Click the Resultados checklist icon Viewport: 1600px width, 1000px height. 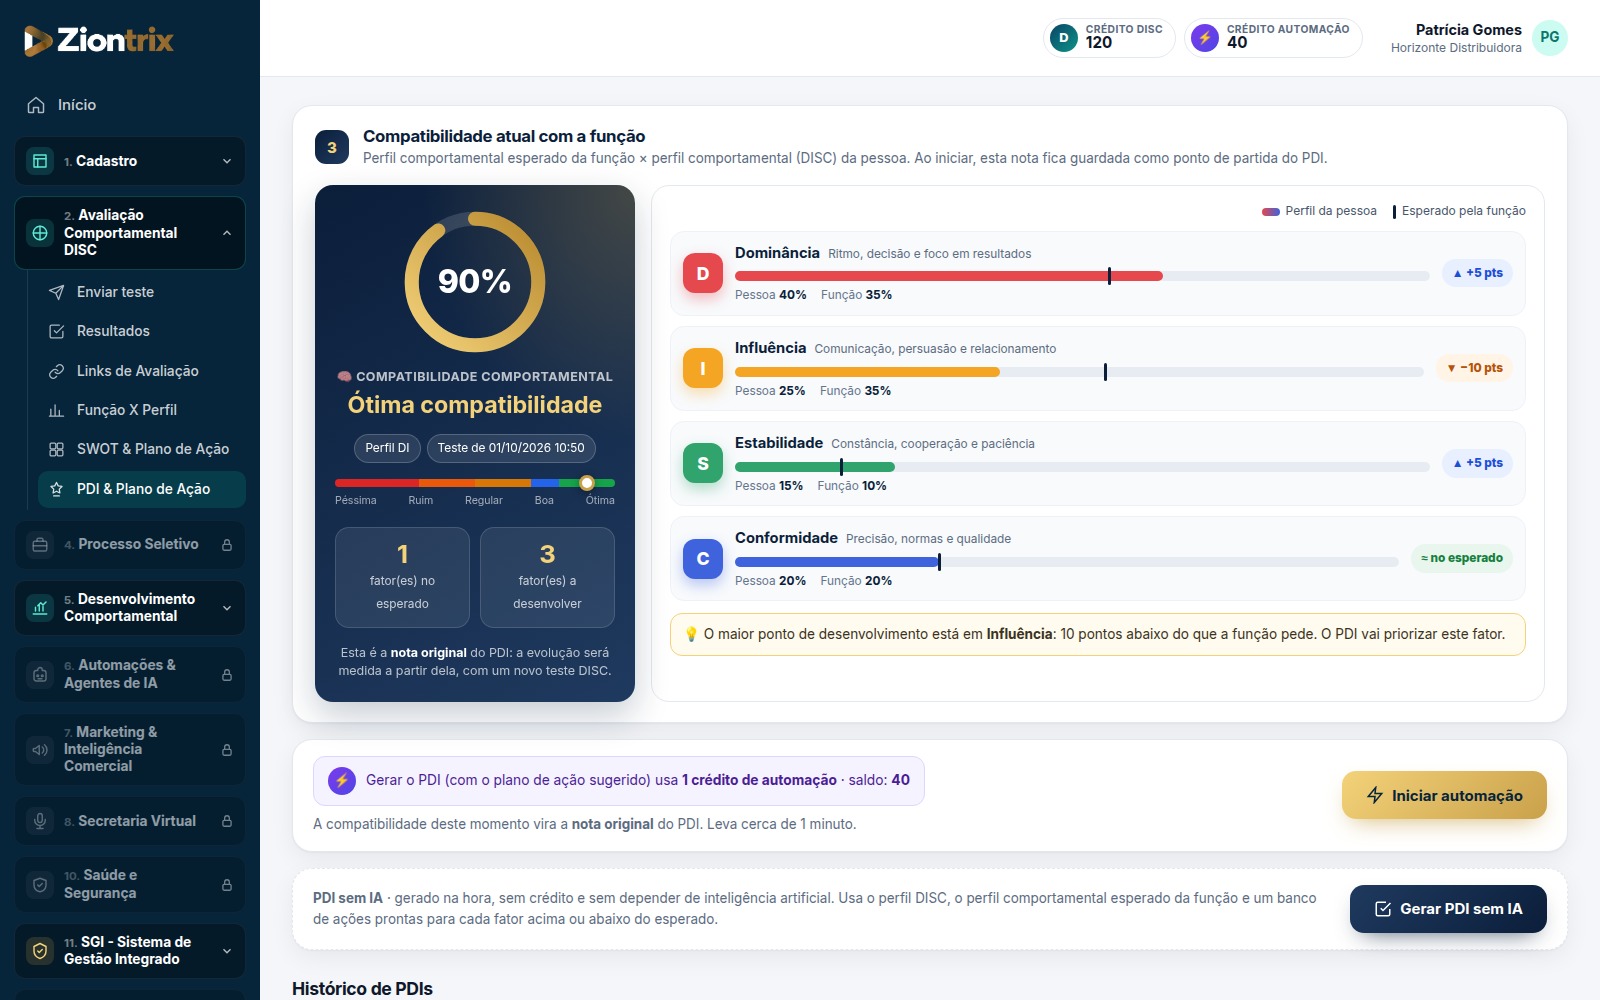pos(57,331)
